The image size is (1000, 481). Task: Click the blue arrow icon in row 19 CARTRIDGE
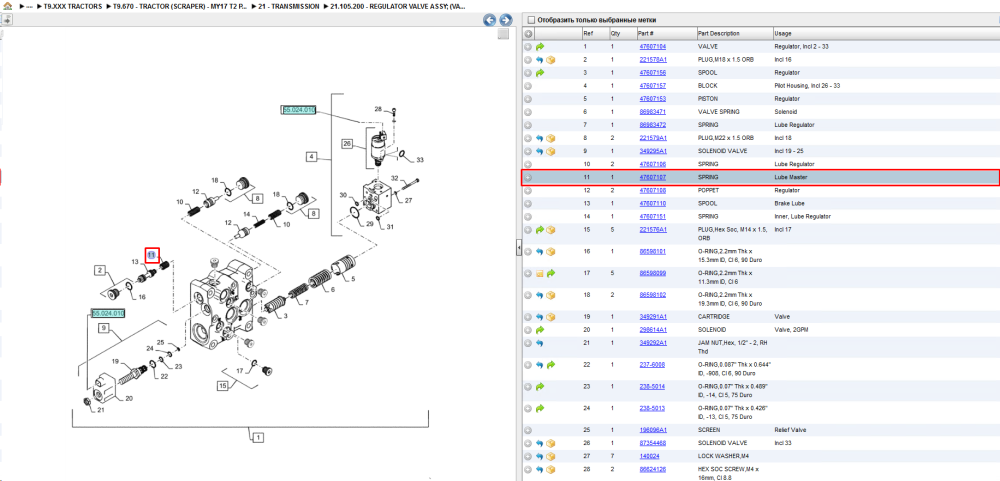point(540,317)
